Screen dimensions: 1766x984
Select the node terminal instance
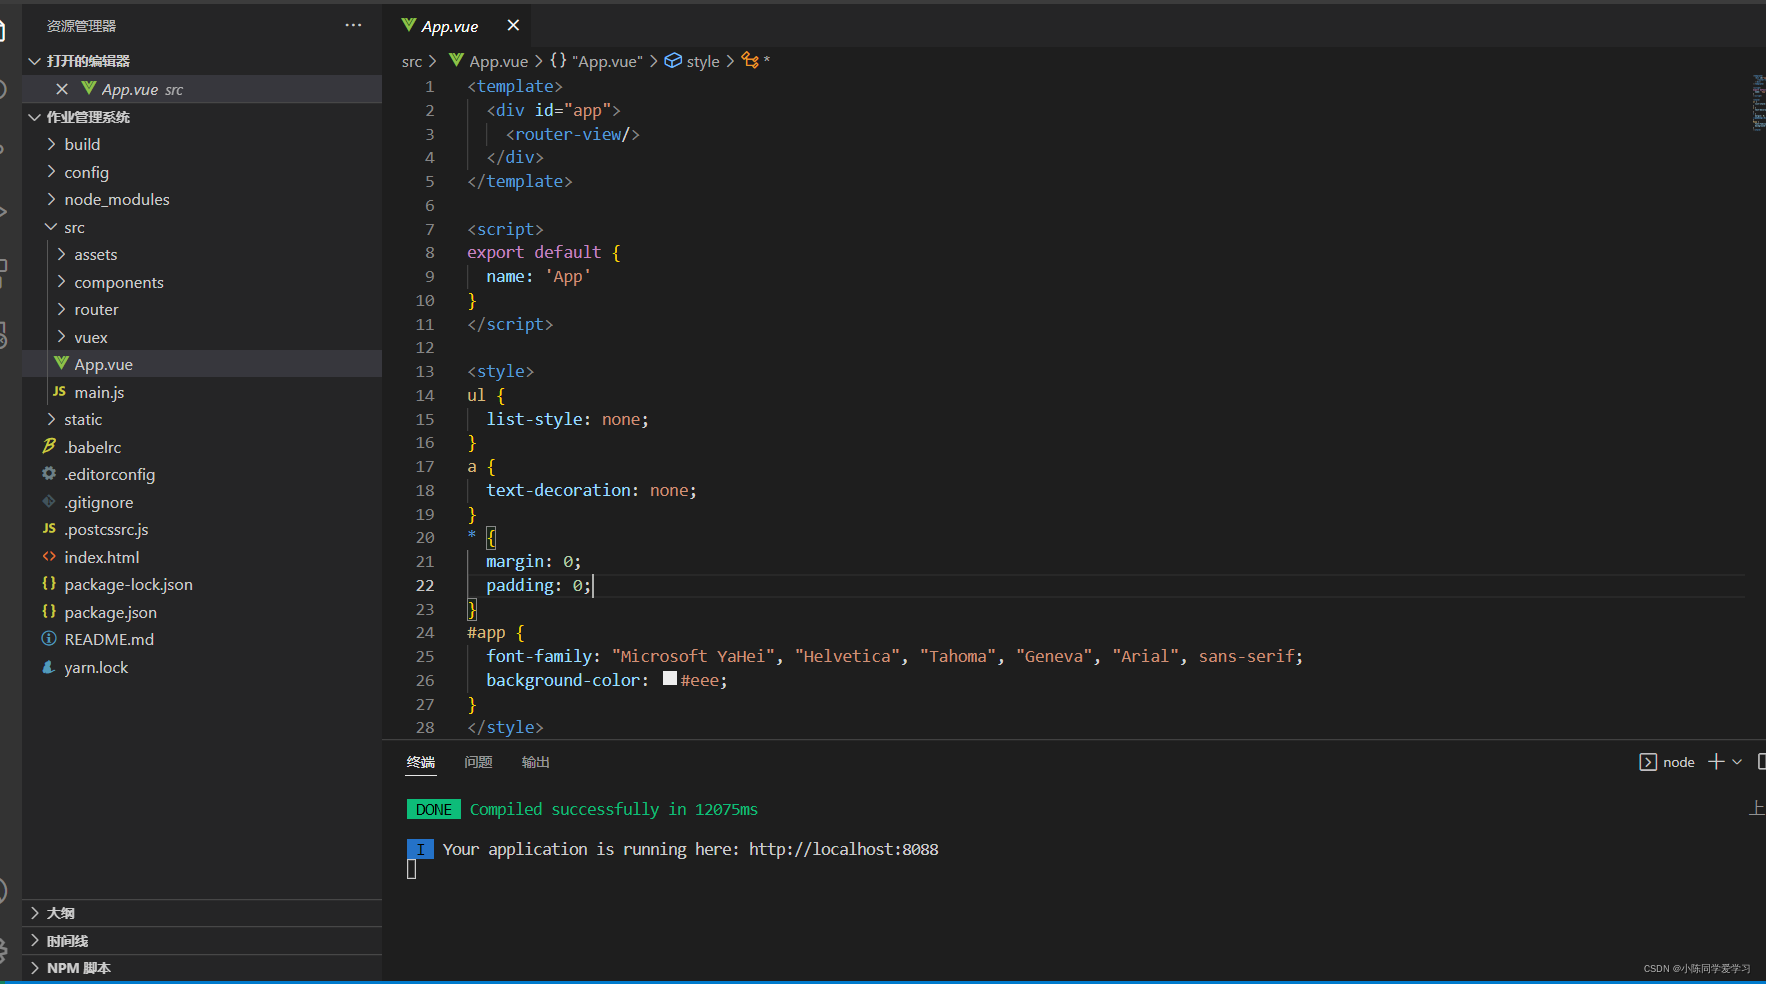[x=1667, y=762]
